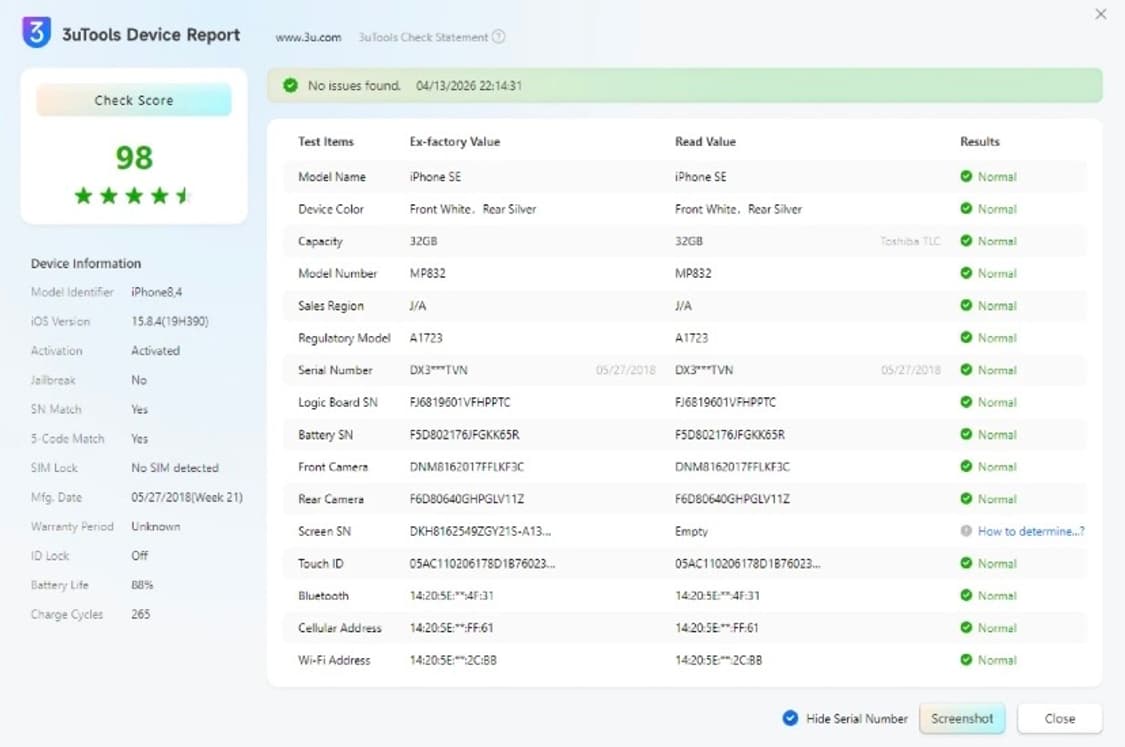Click the How to determine link
This screenshot has width=1125, height=747.
click(x=1030, y=531)
